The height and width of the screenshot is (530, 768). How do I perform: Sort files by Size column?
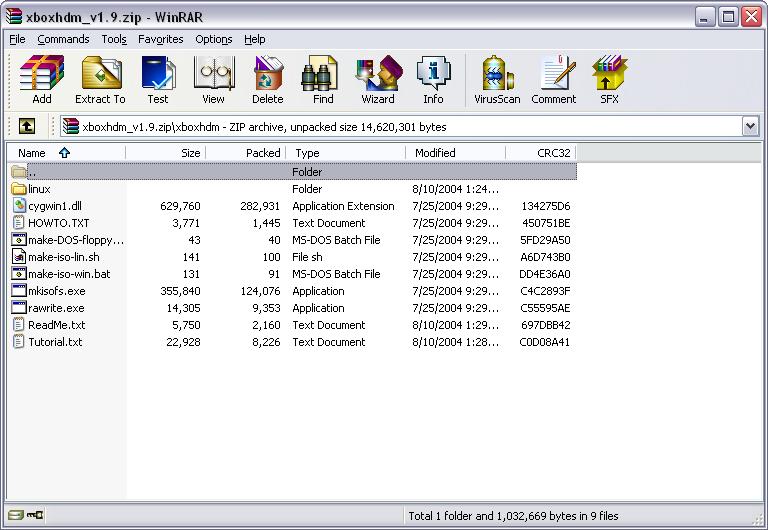166,153
